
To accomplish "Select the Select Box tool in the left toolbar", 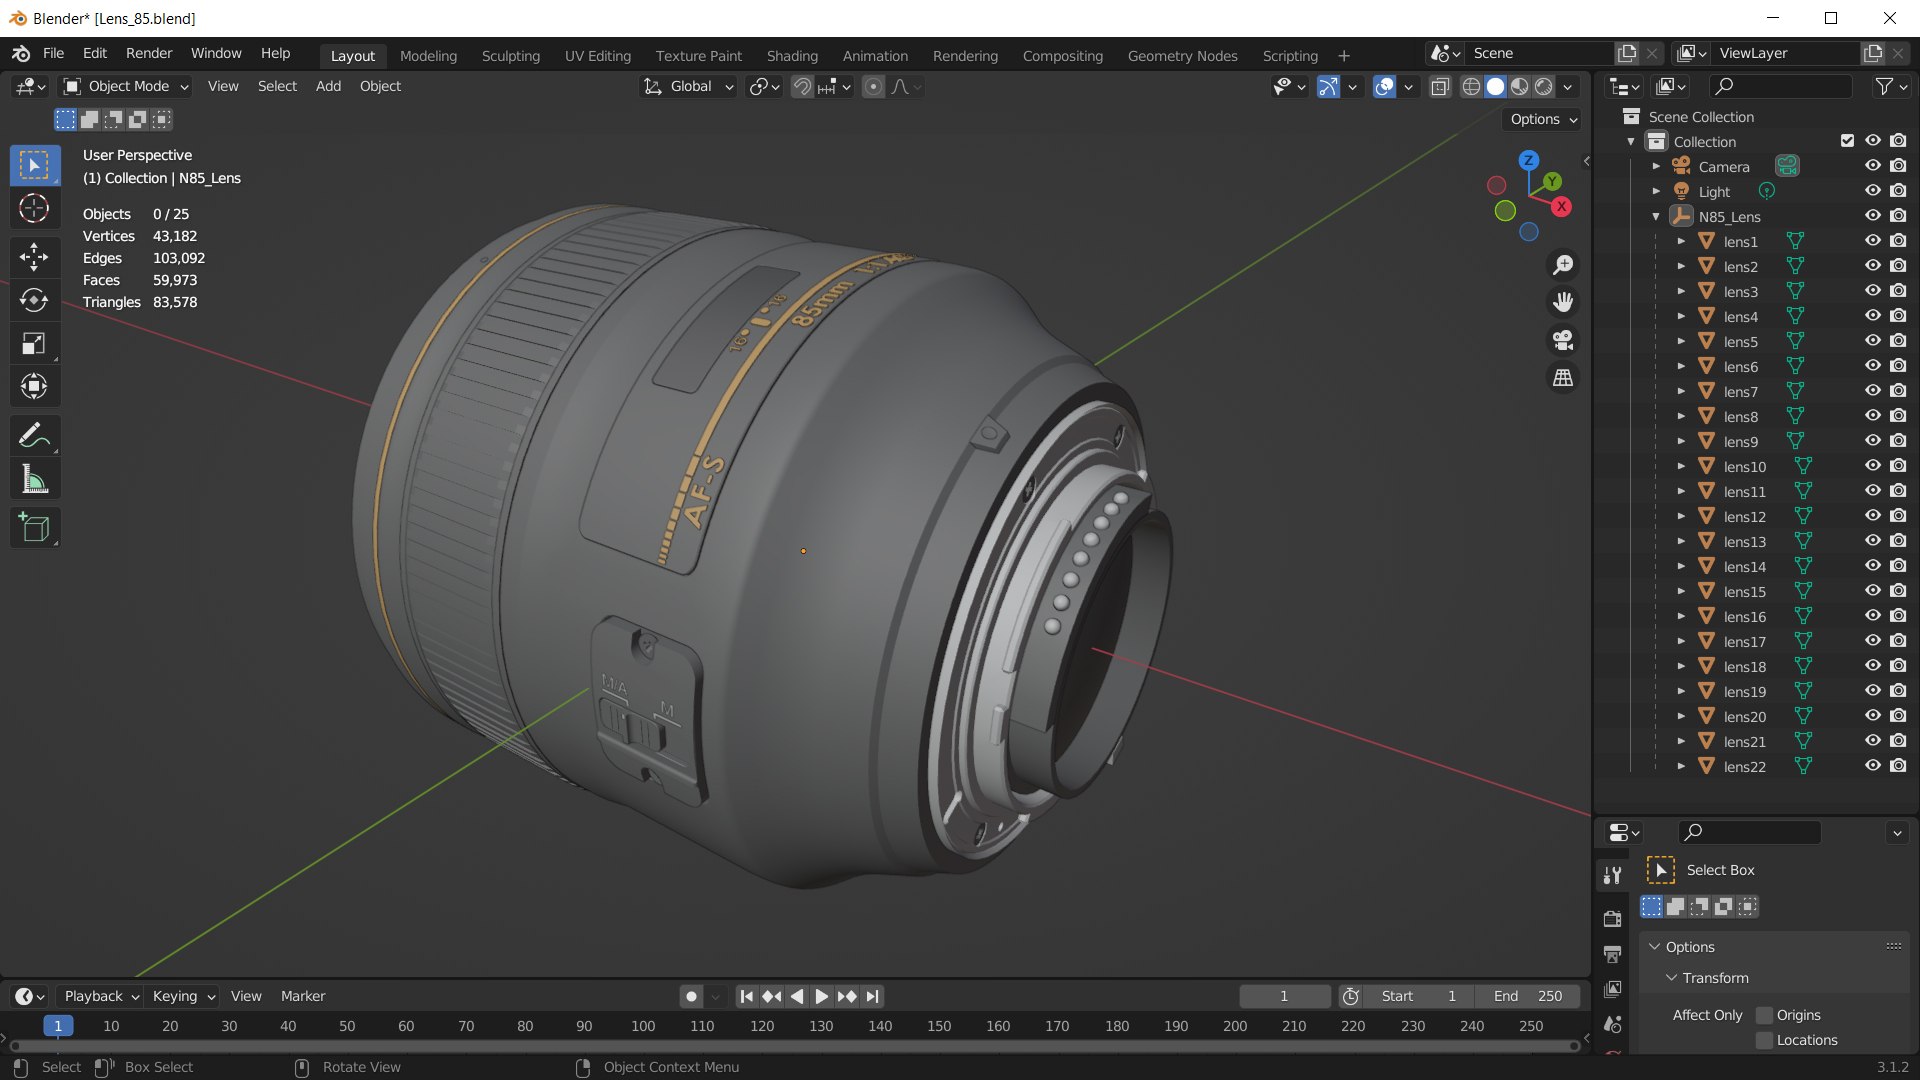I will 34,165.
